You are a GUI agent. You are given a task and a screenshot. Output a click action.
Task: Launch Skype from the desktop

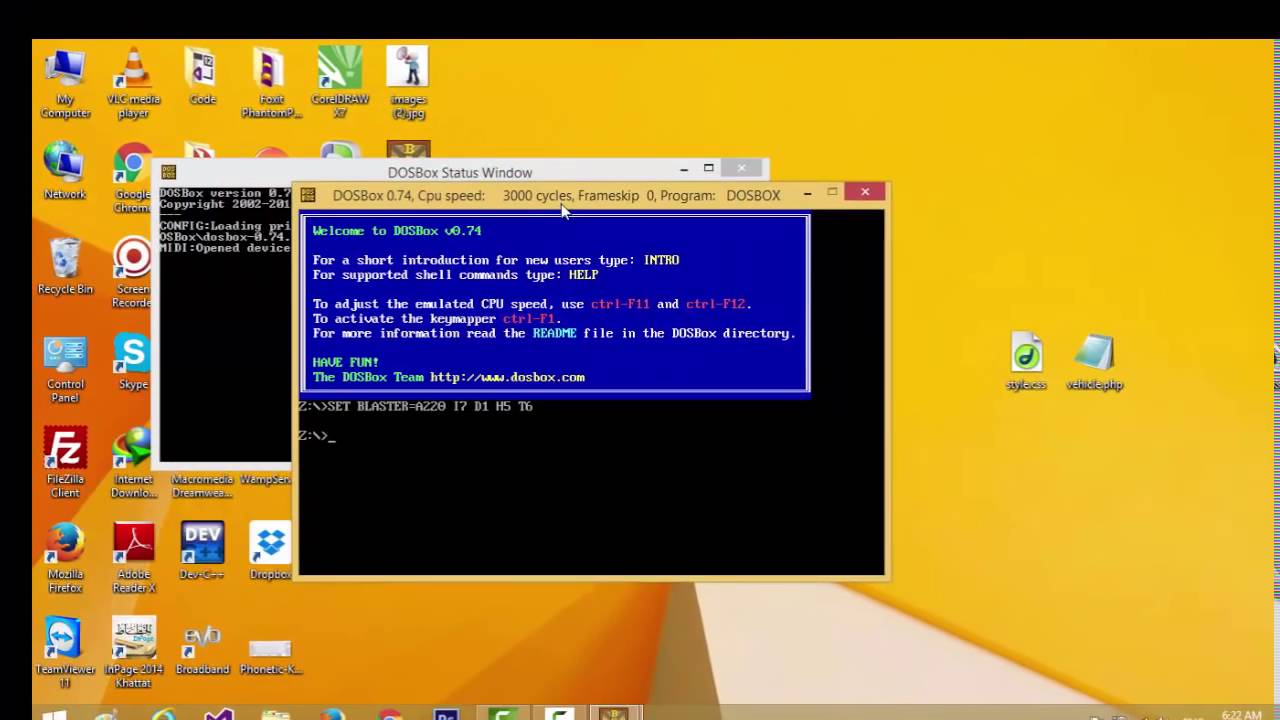tap(133, 361)
